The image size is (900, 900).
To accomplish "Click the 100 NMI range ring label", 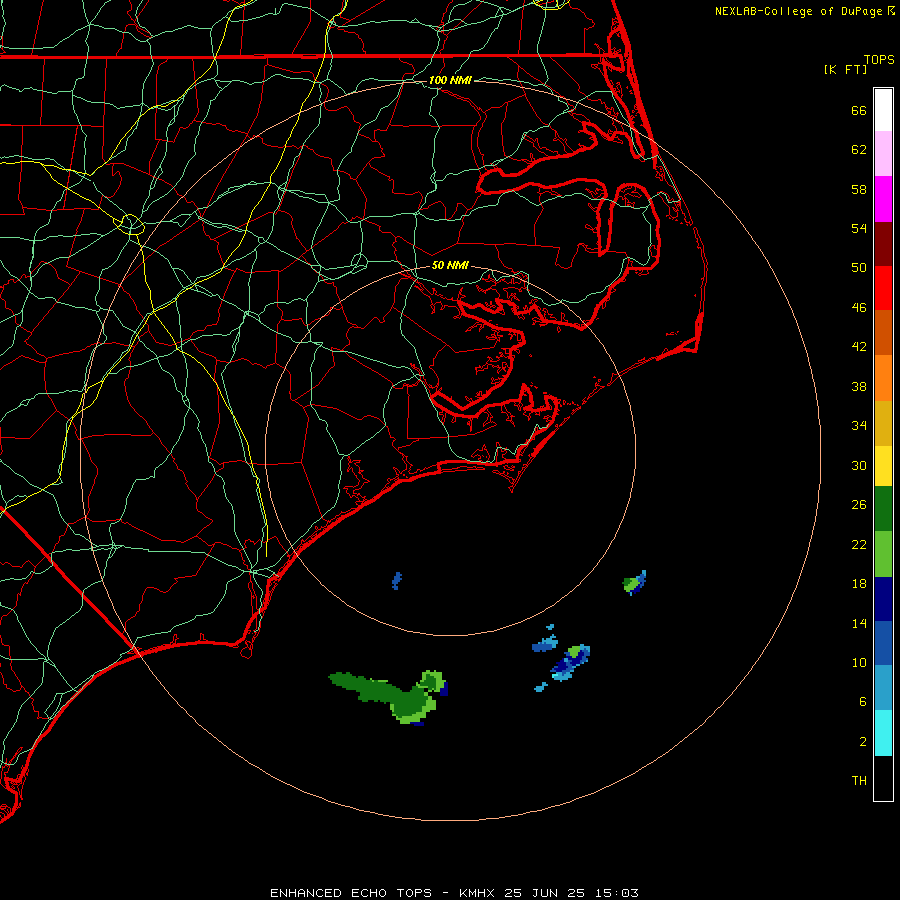I will click(450, 80).
